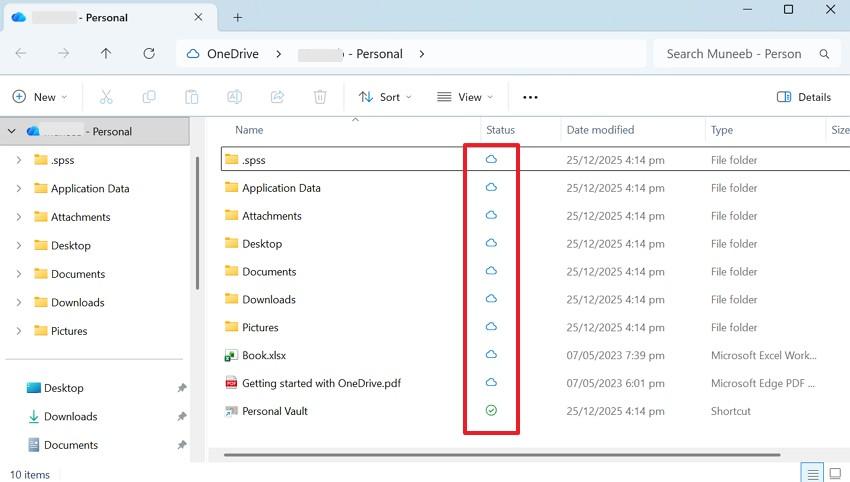Click the PDF icon of Getting started file
This screenshot has width=850, height=482.
tap(231, 383)
